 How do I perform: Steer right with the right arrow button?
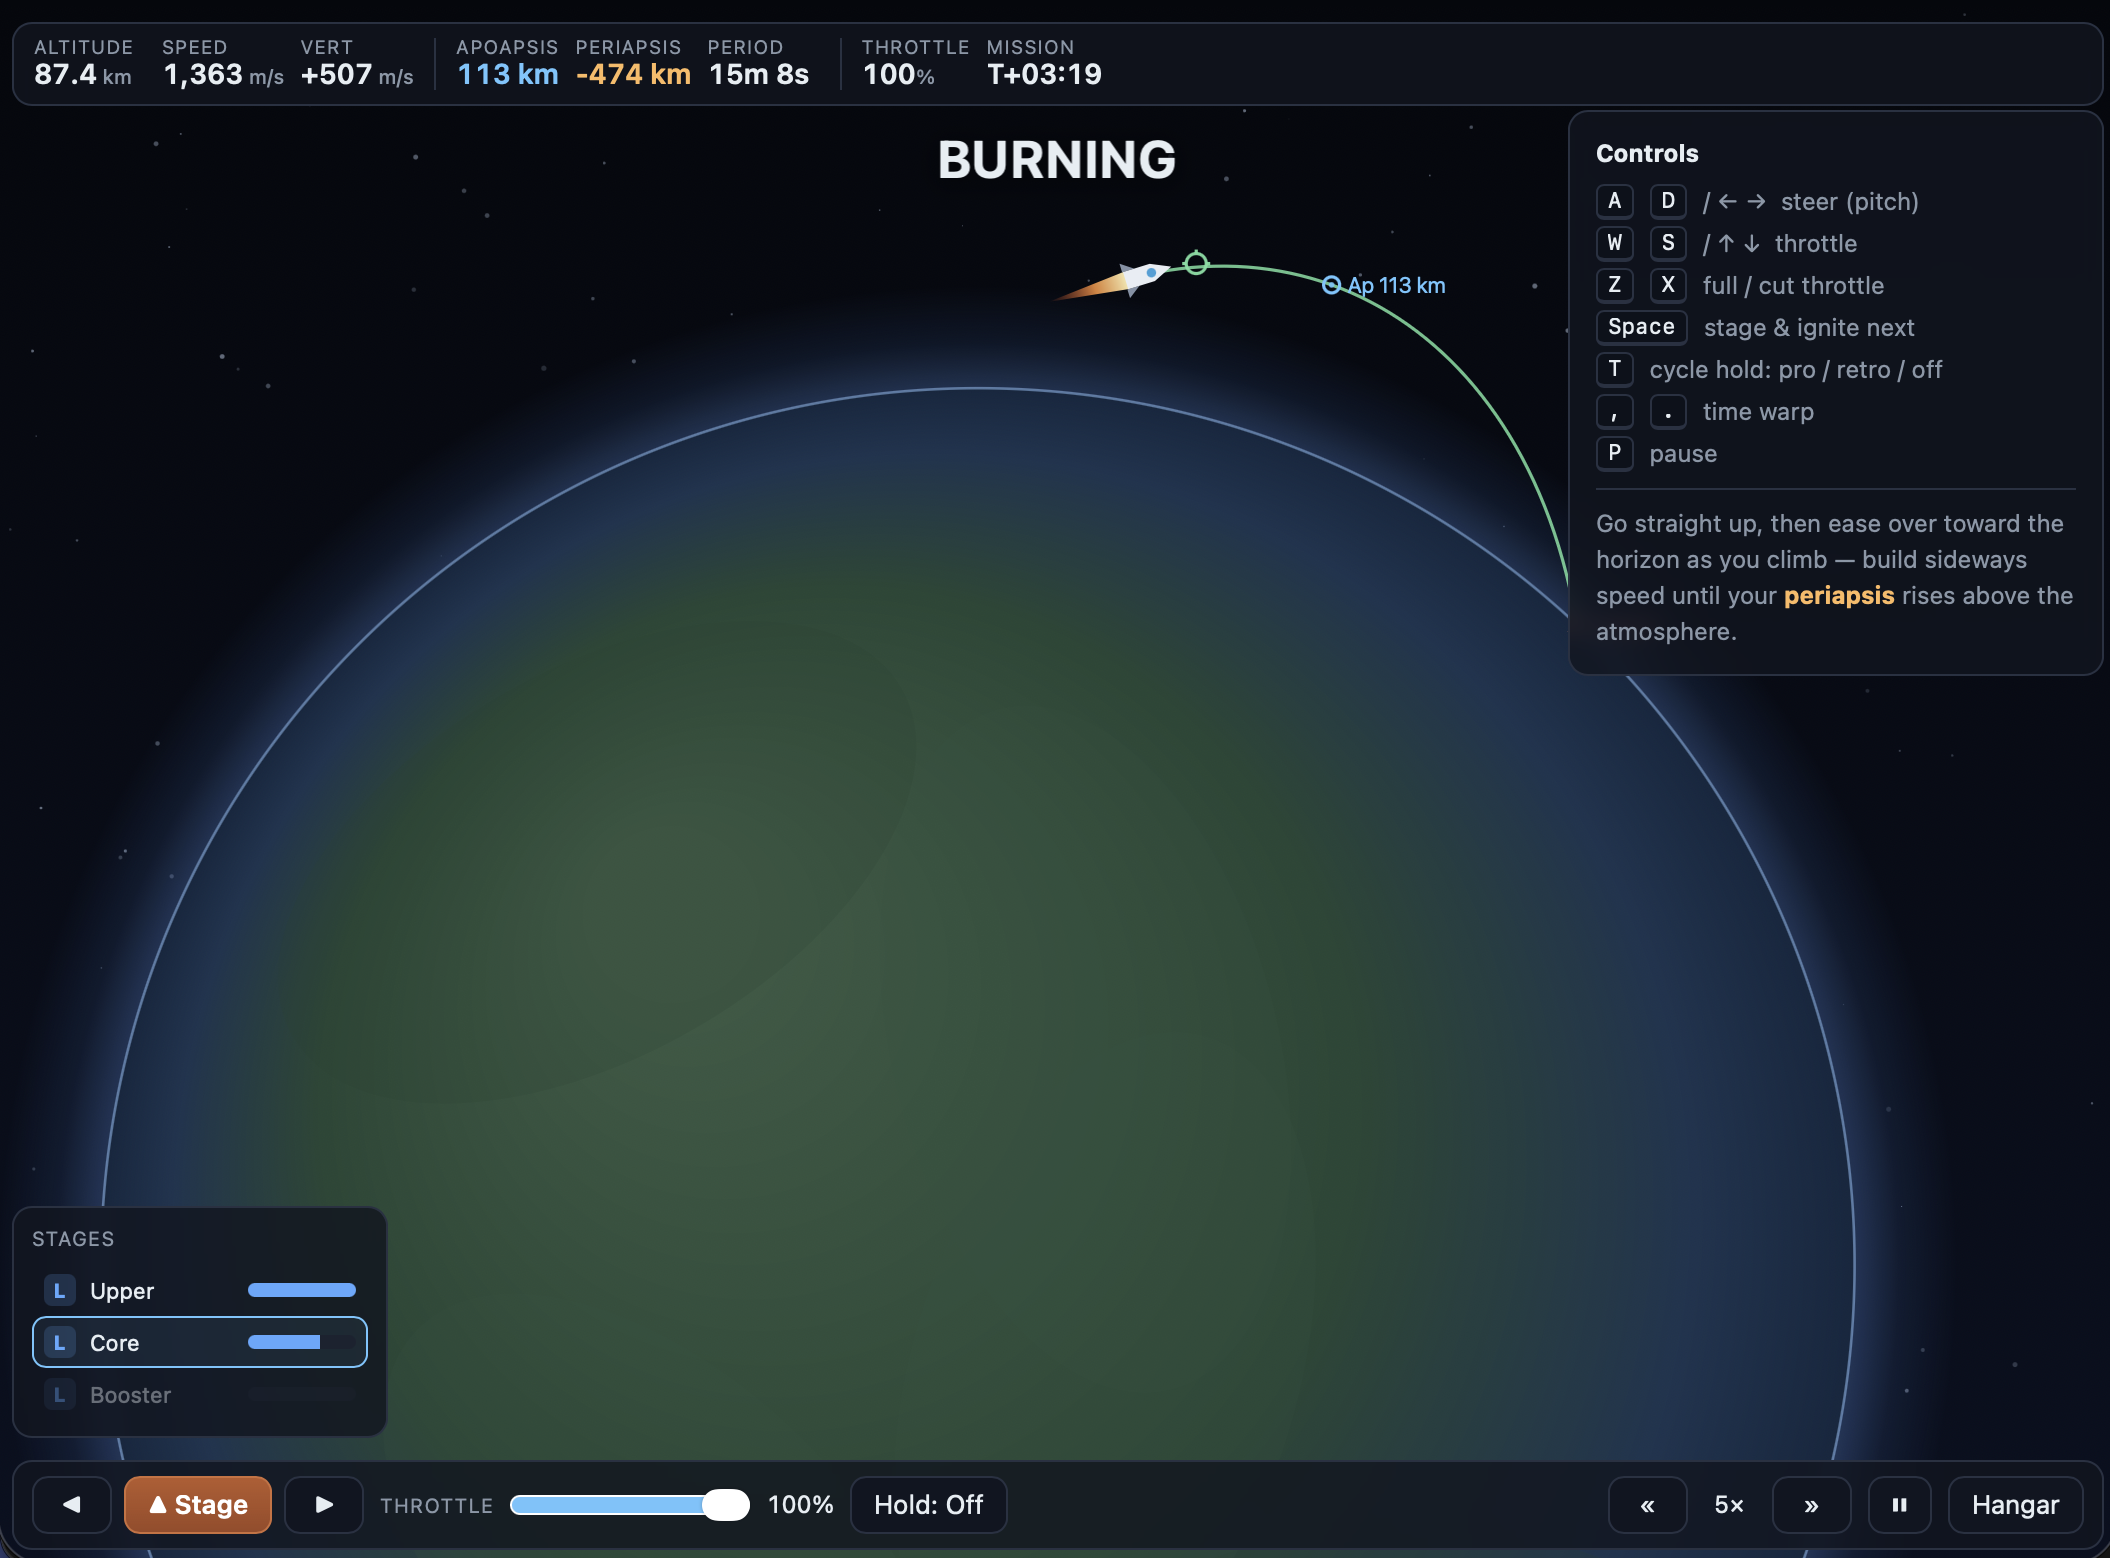323,1504
